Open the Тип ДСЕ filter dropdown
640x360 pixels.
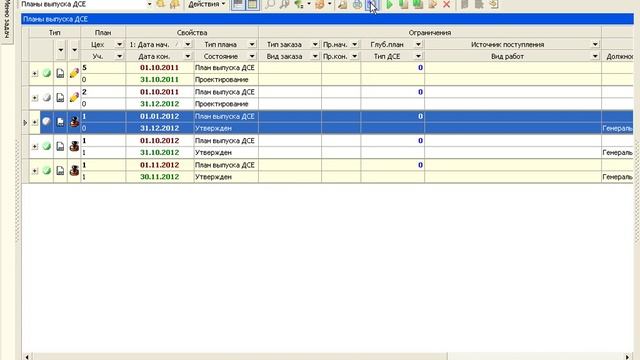418,56
